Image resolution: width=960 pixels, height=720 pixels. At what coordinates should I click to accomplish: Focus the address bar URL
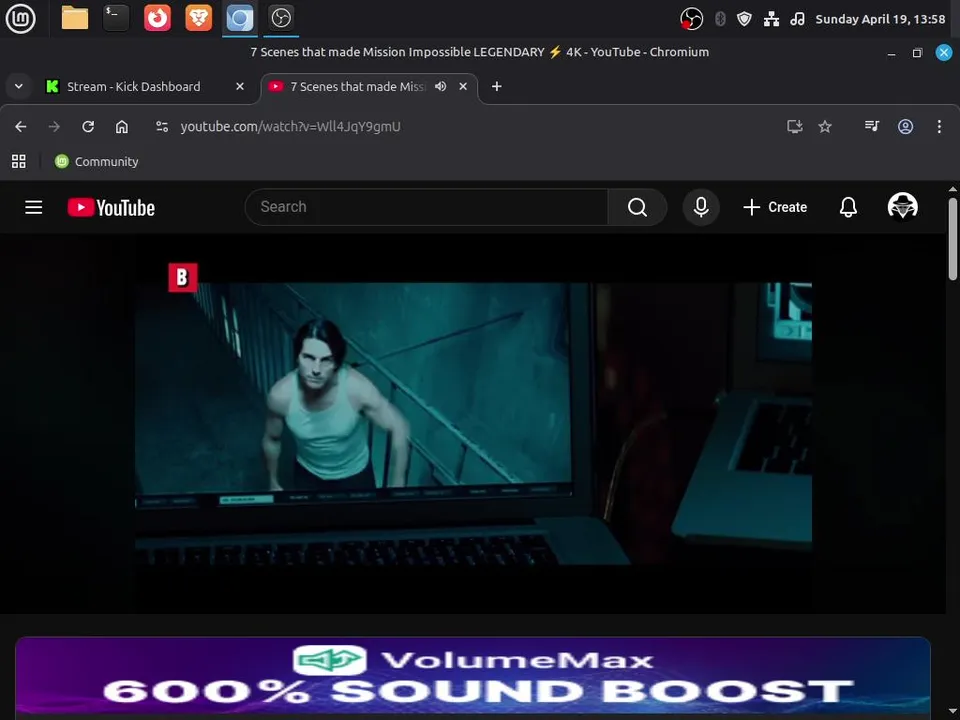290,126
